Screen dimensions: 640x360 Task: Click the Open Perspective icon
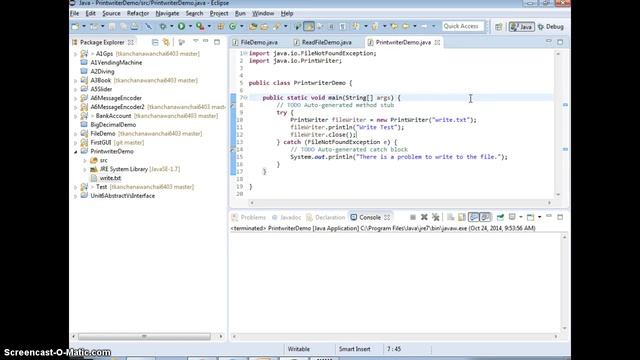point(499,27)
